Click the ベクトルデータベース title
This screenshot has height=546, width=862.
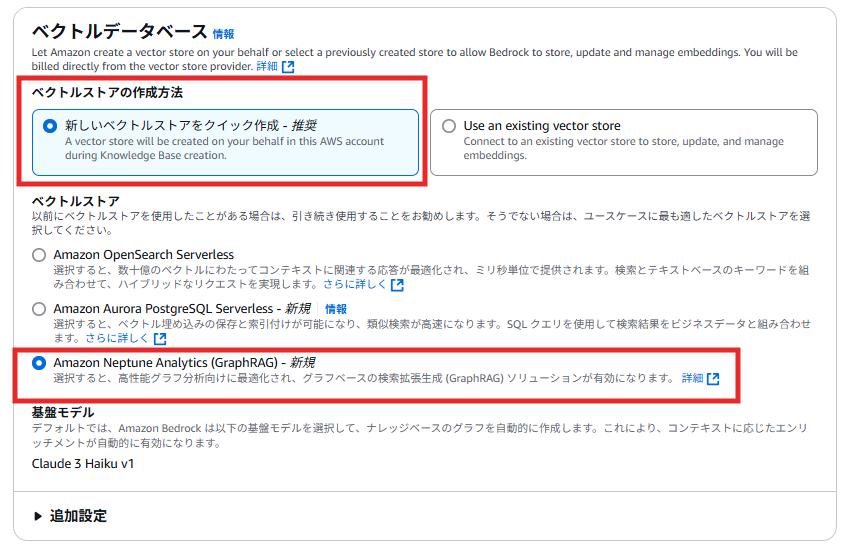point(119,31)
